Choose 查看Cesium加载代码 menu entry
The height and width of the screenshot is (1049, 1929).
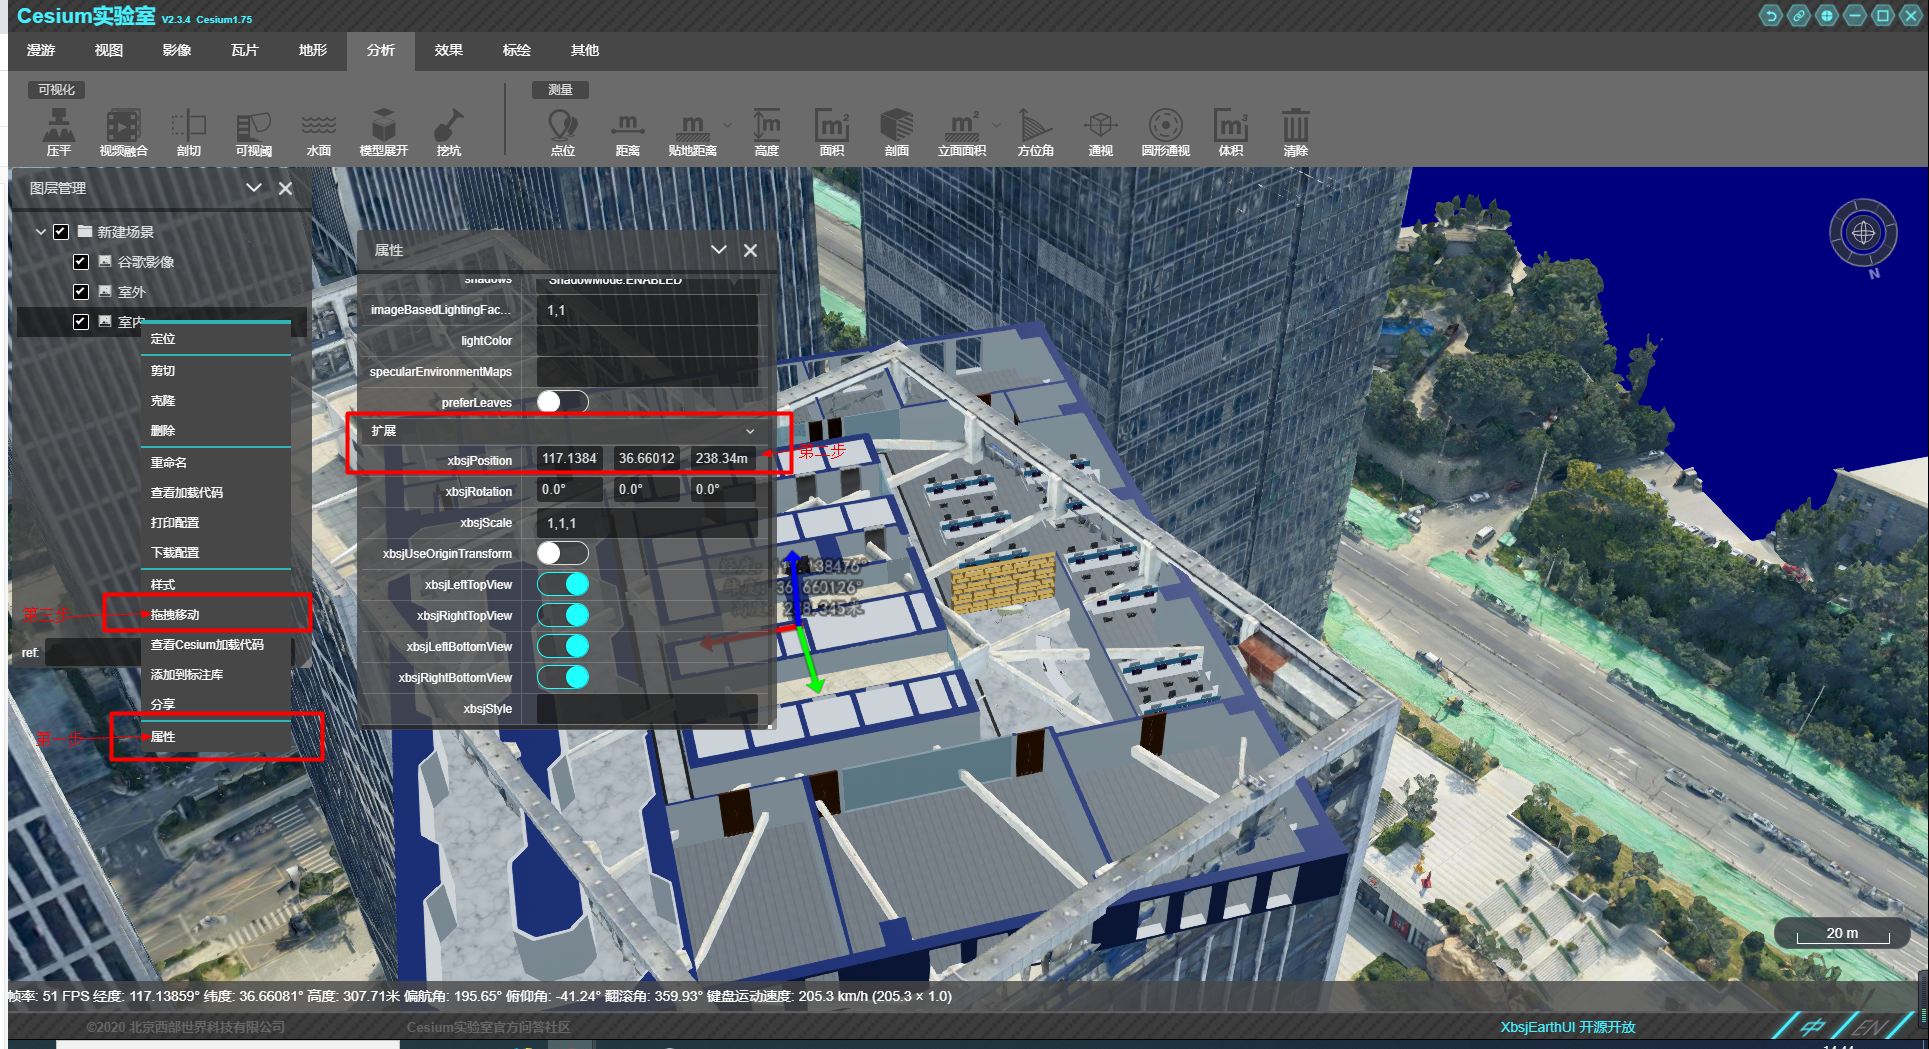click(216, 644)
